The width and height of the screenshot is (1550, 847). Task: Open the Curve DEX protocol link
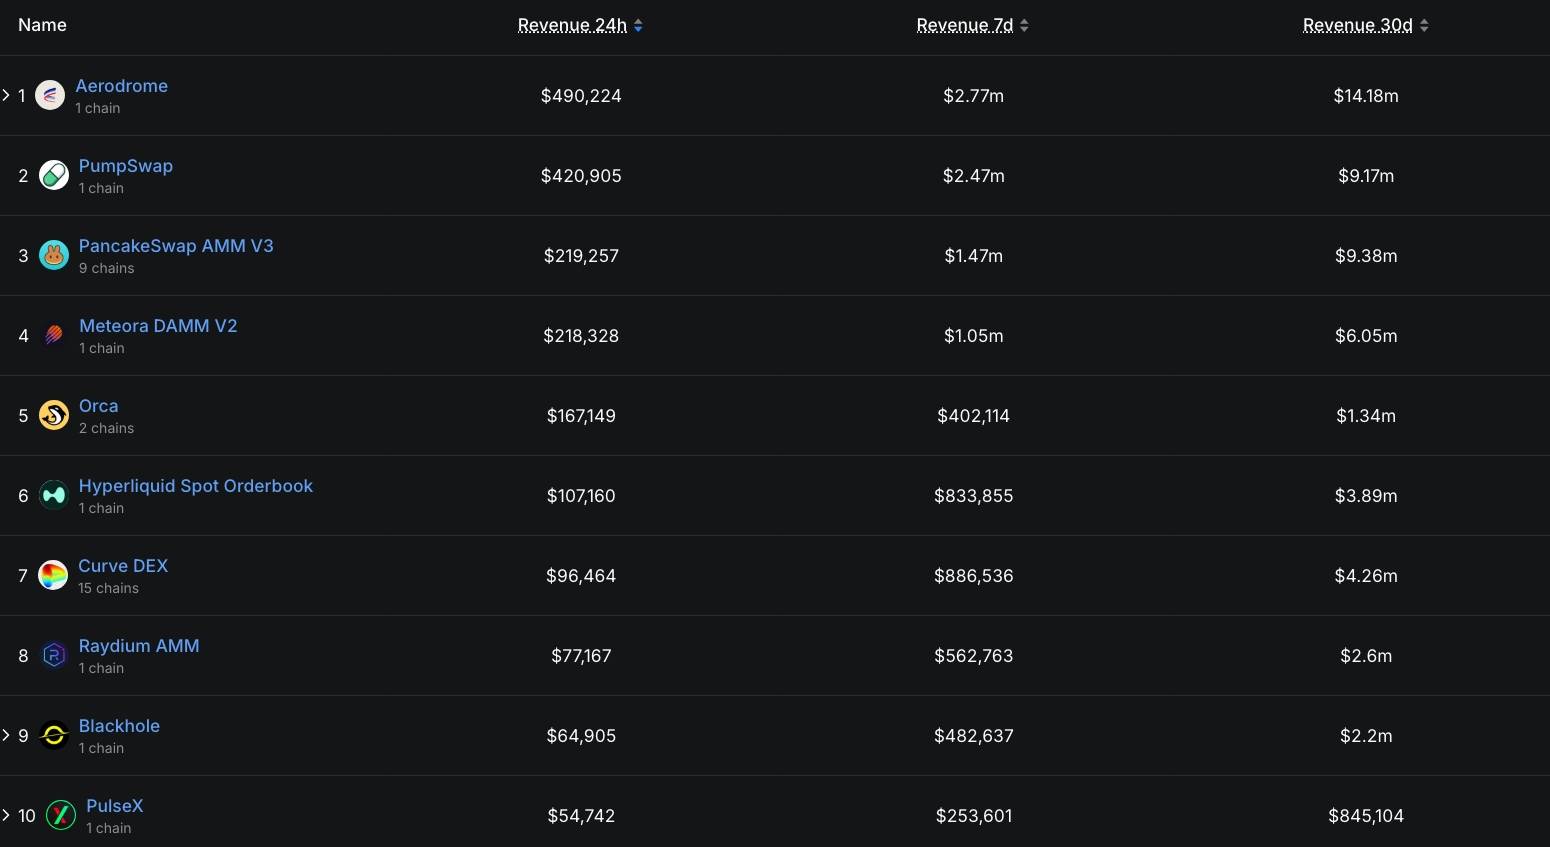(x=123, y=566)
